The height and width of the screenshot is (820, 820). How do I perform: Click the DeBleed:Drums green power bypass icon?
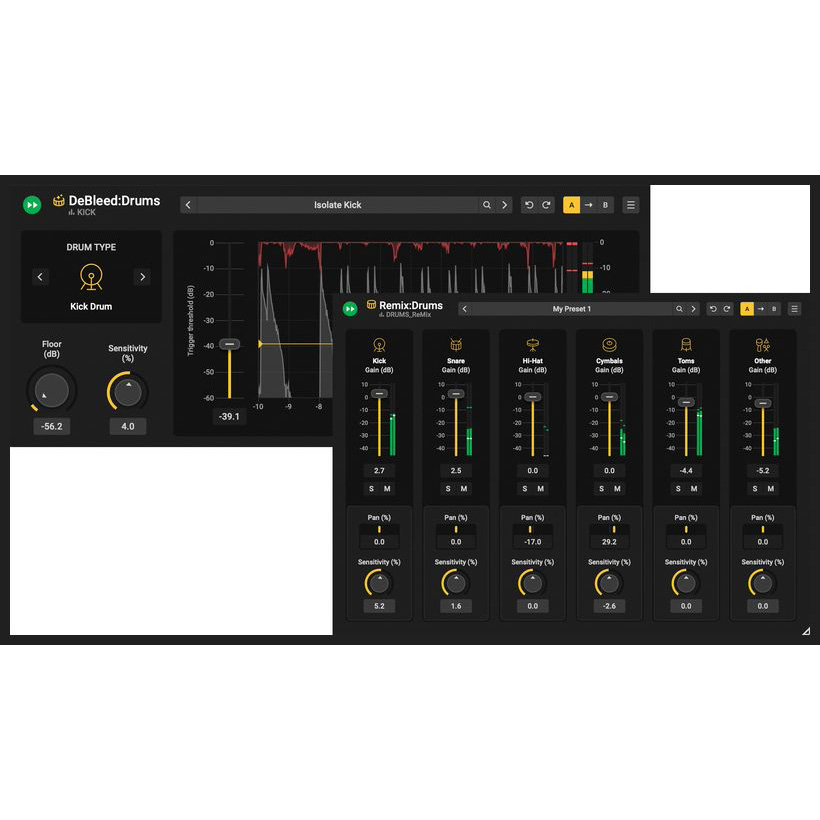pyautogui.click(x=32, y=204)
